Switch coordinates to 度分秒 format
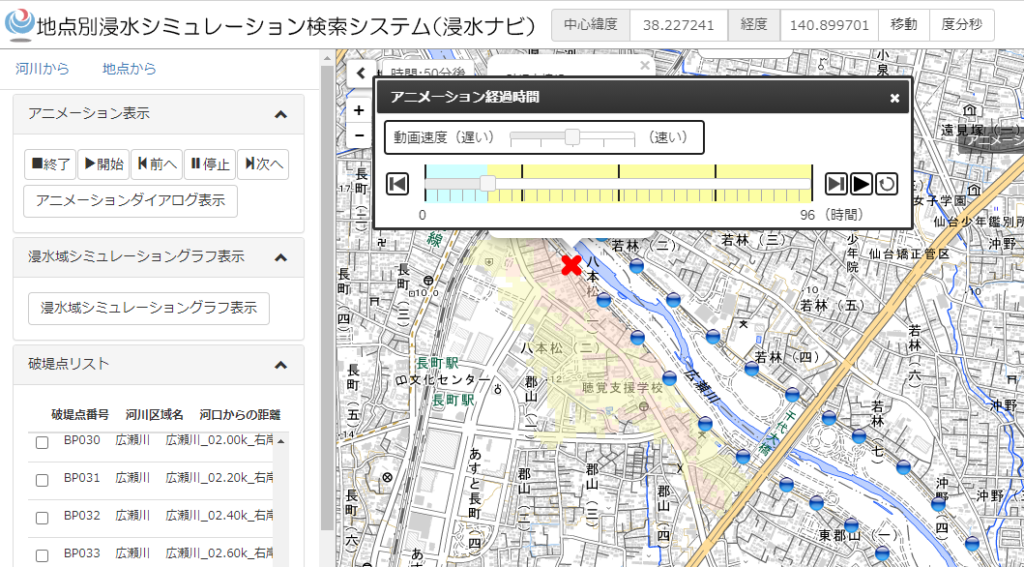1024x567 pixels. tap(961, 25)
